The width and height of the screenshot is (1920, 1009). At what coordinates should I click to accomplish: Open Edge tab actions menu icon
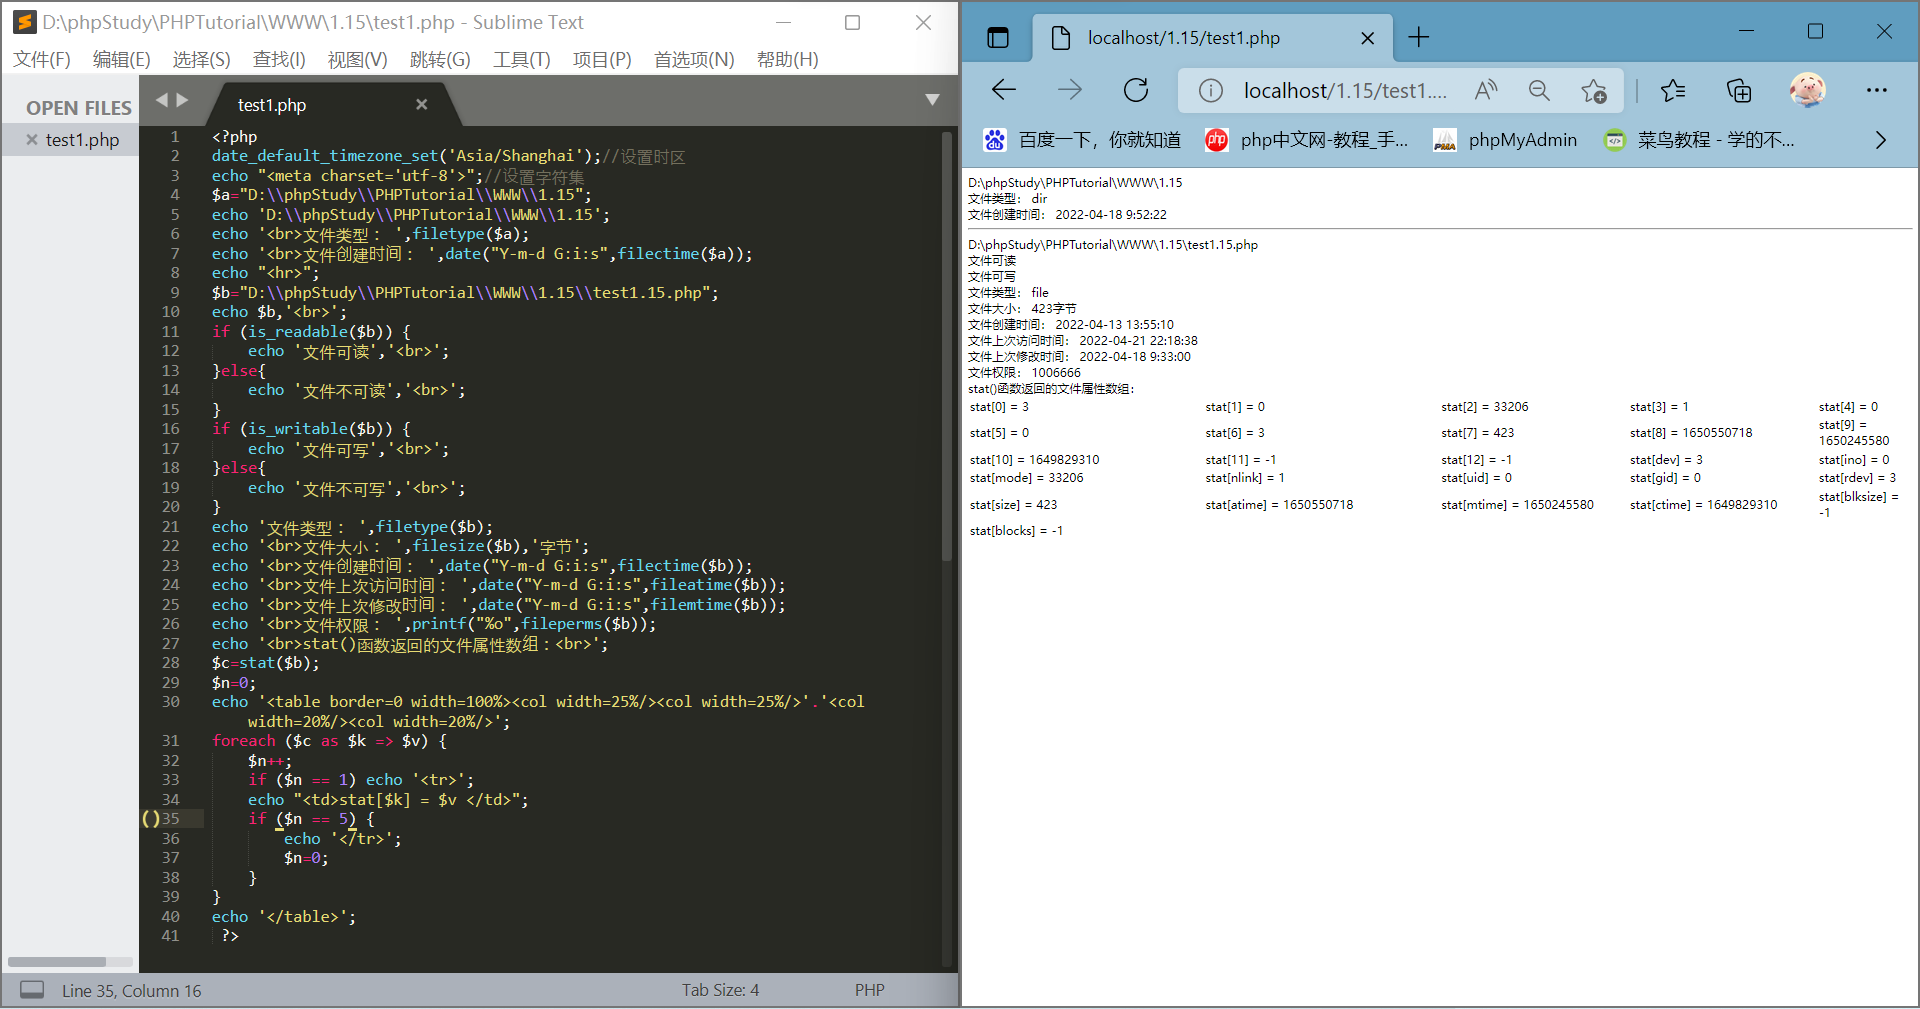coord(997,38)
